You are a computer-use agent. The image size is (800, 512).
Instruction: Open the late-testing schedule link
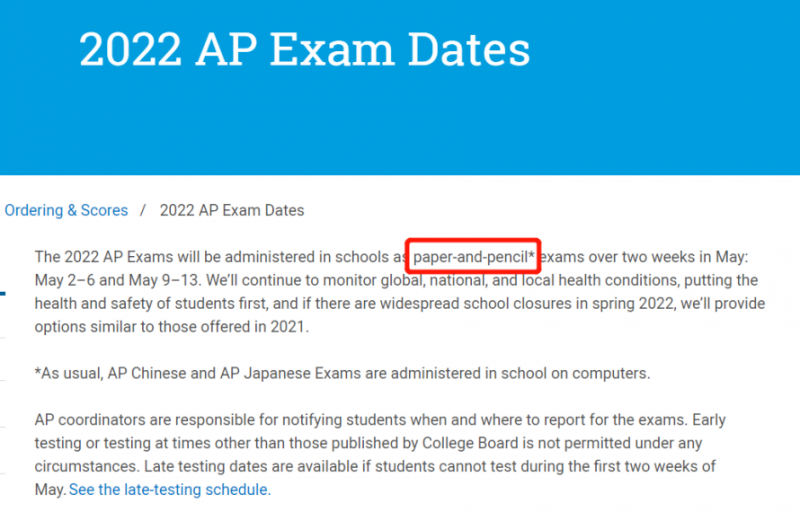pyautogui.click(x=170, y=490)
